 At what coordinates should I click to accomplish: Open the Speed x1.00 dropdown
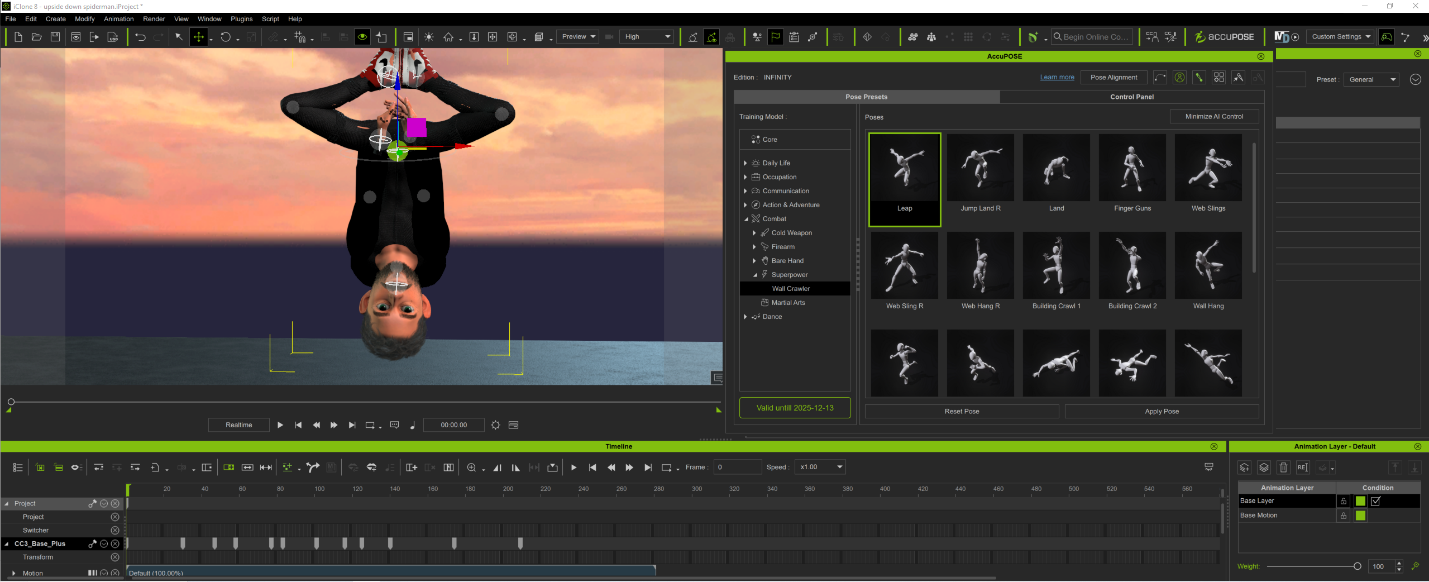tap(820, 467)
